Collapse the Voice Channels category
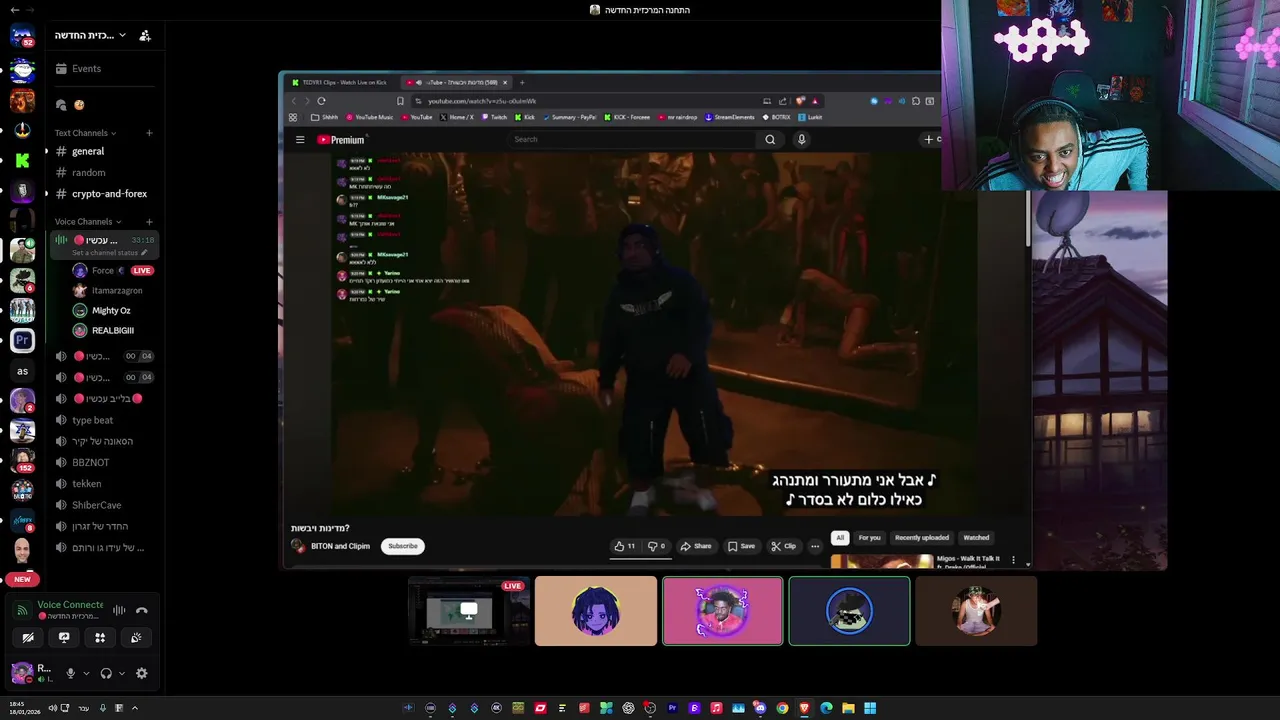The image size is (1280, 720). pyautogui.click(x=88, y=222)
